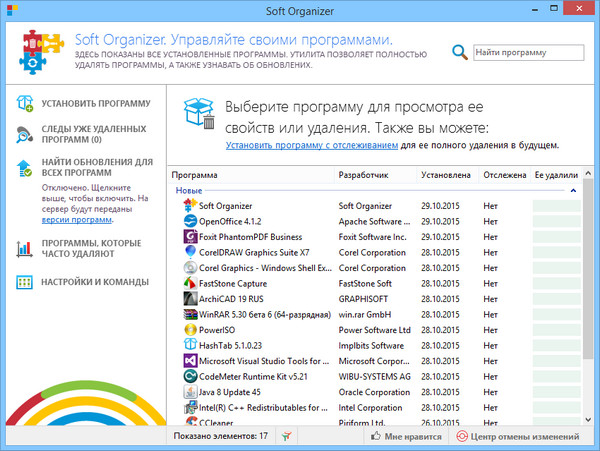Click the filter icon in status bar
Screen dimensions: 600x451
click(287, 436)
